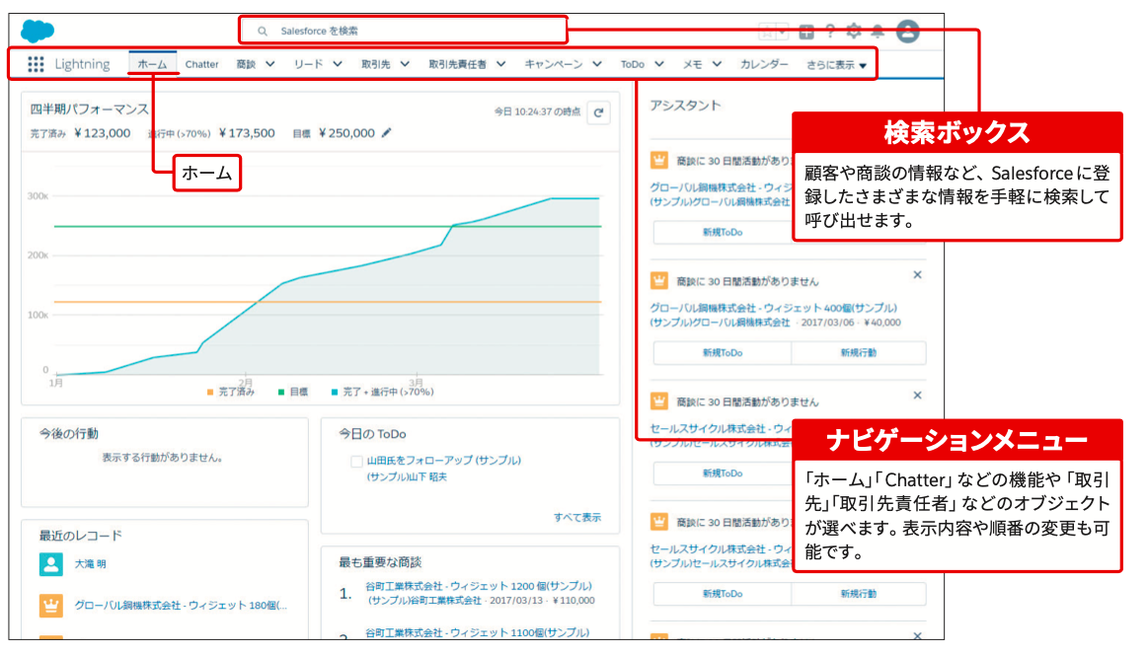Screen dimensions: 1148x654
Task: Open the カレンダー tab
Action: (764, 64)
